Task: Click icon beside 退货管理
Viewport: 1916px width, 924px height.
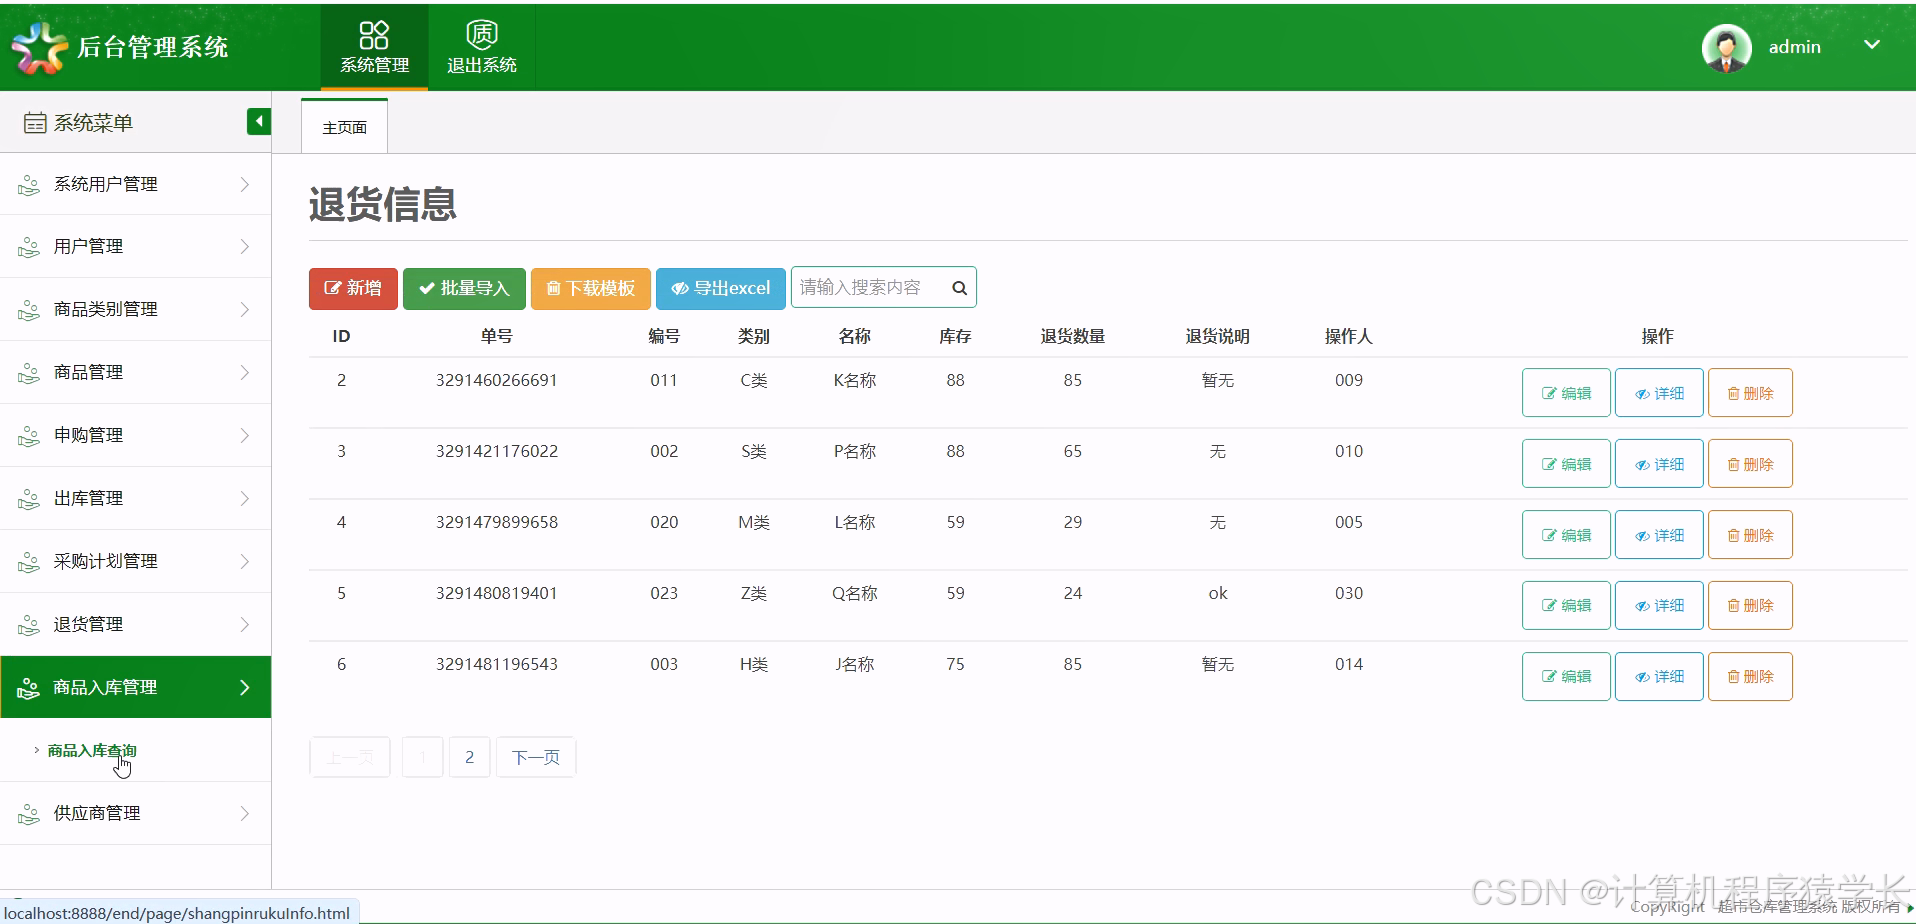Action: pos(29,625)
